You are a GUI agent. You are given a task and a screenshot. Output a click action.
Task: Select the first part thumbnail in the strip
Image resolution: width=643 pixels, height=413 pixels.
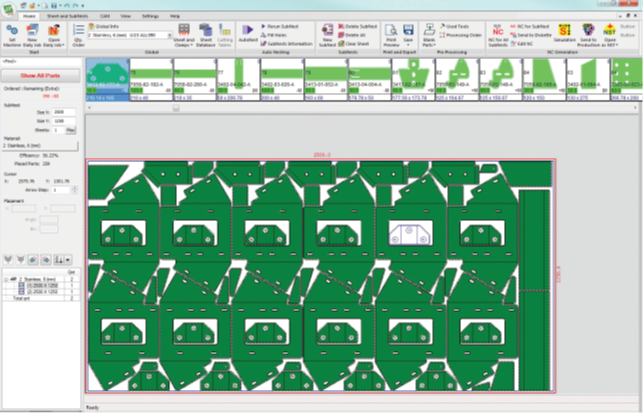107,79
